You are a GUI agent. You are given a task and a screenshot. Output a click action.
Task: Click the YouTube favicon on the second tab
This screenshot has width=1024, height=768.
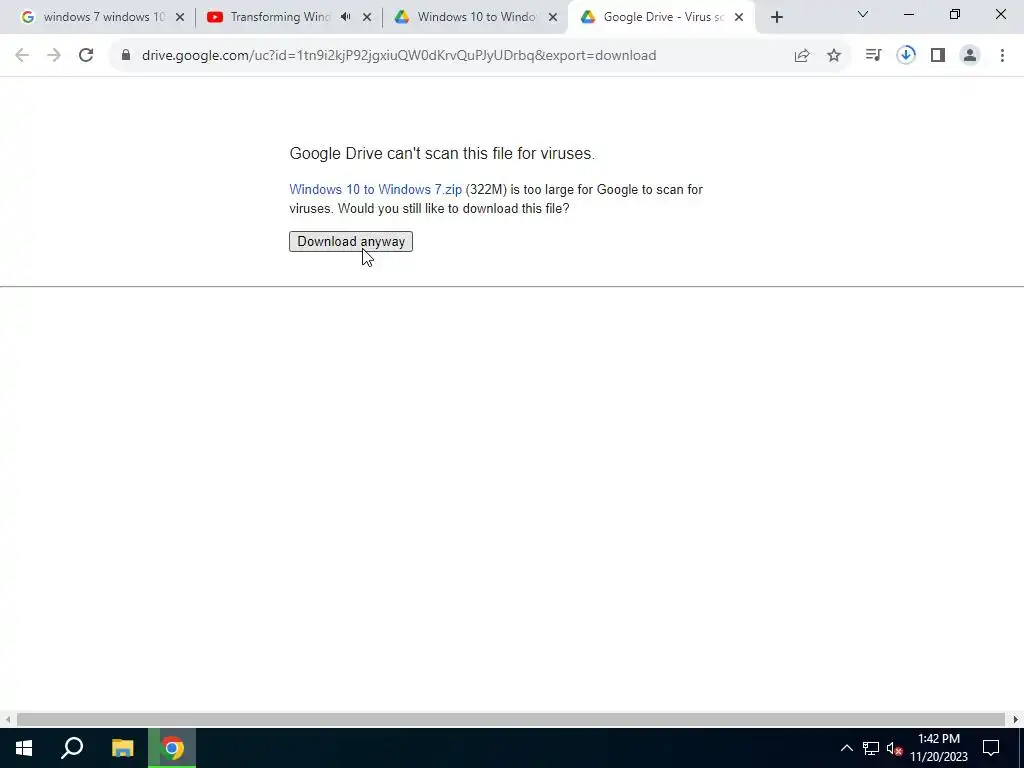[x=215, y=18]
